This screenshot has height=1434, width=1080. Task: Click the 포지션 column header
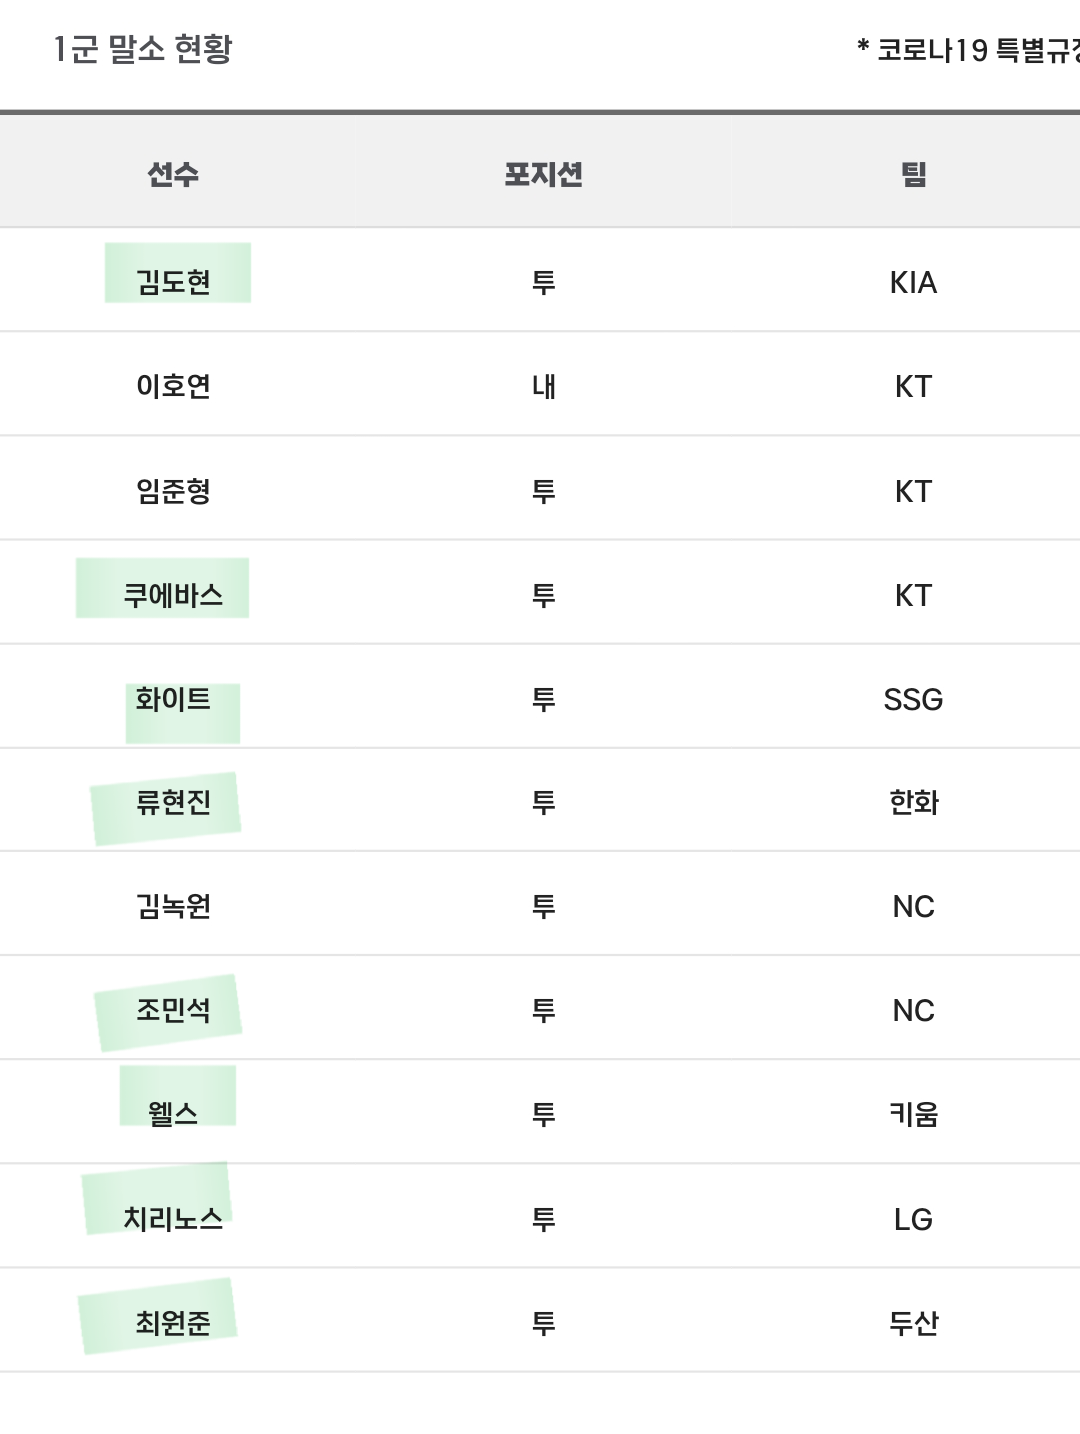tap(543, 175)
